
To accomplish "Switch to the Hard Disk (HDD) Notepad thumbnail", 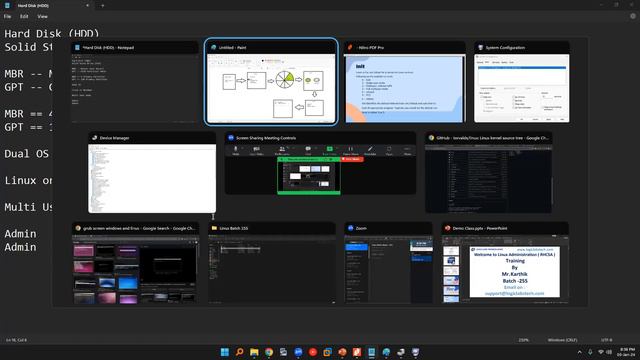I will (x=134, y=82).
